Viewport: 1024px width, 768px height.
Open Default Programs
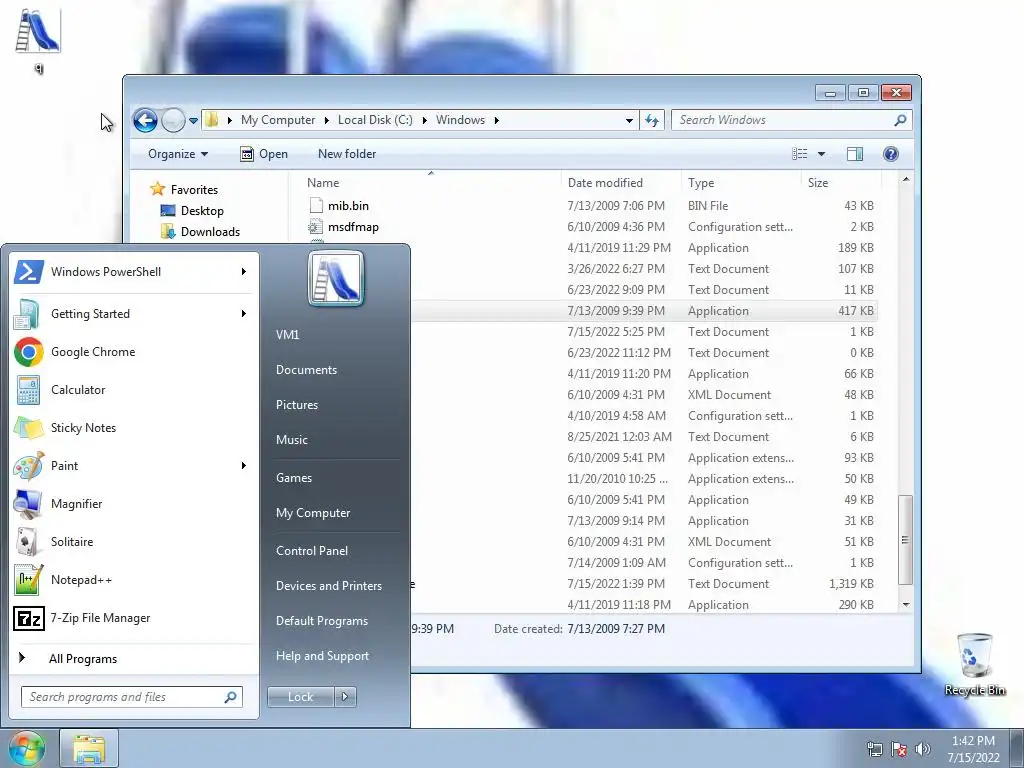coord(321,621)
